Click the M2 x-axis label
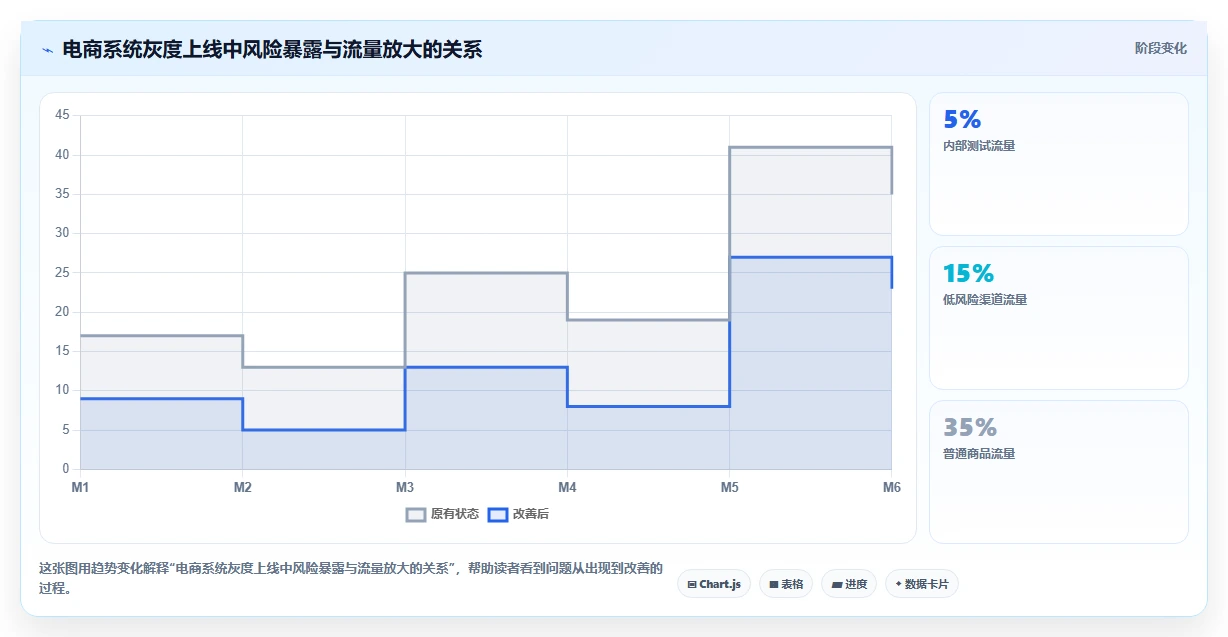This screenshot has width=1228, height=637. (x=242, y=487)
